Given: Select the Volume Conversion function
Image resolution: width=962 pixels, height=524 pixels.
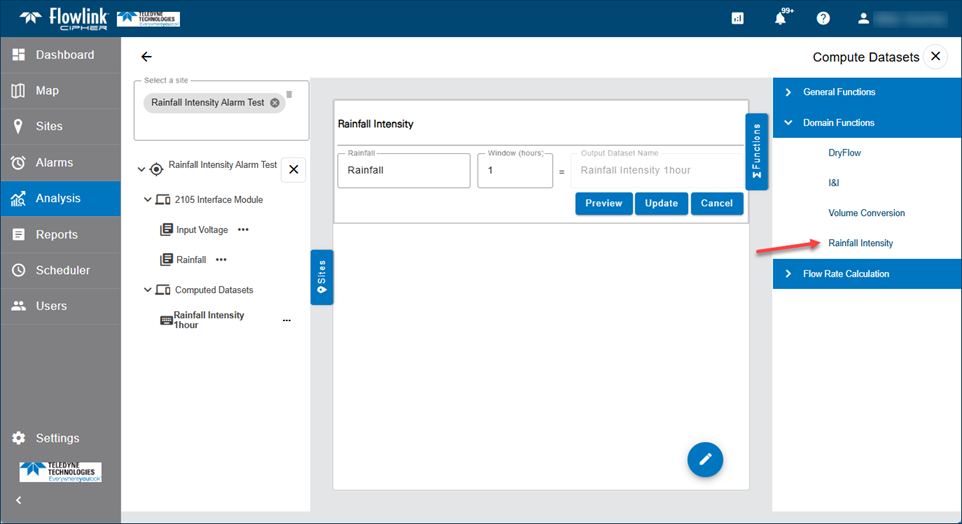Looking at the screenshot, I should pos(866,213).
